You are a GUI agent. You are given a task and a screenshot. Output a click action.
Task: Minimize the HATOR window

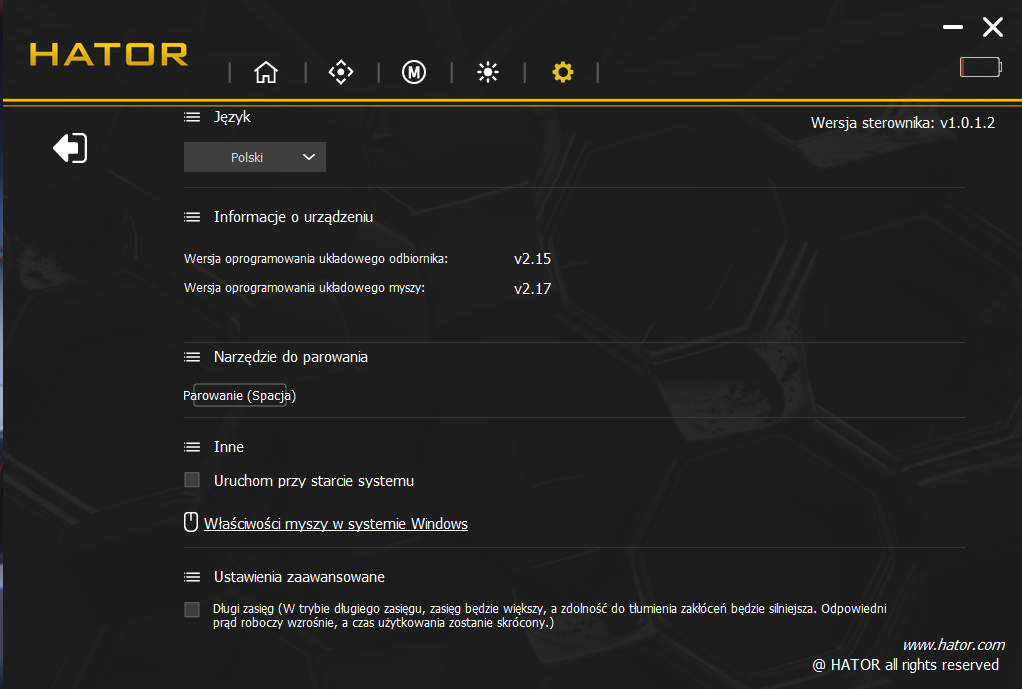(952, 27)
